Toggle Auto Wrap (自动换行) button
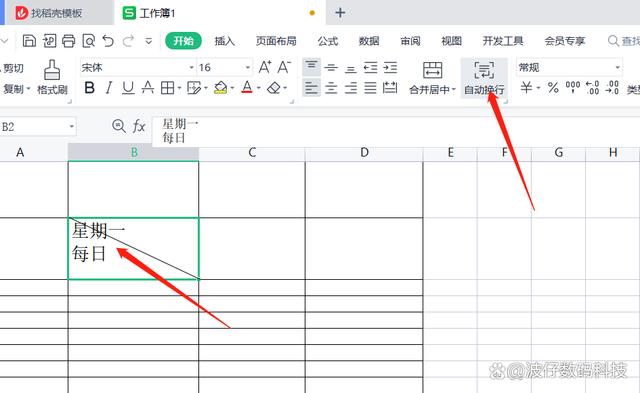The image size is (640, 393). [484, 78]
